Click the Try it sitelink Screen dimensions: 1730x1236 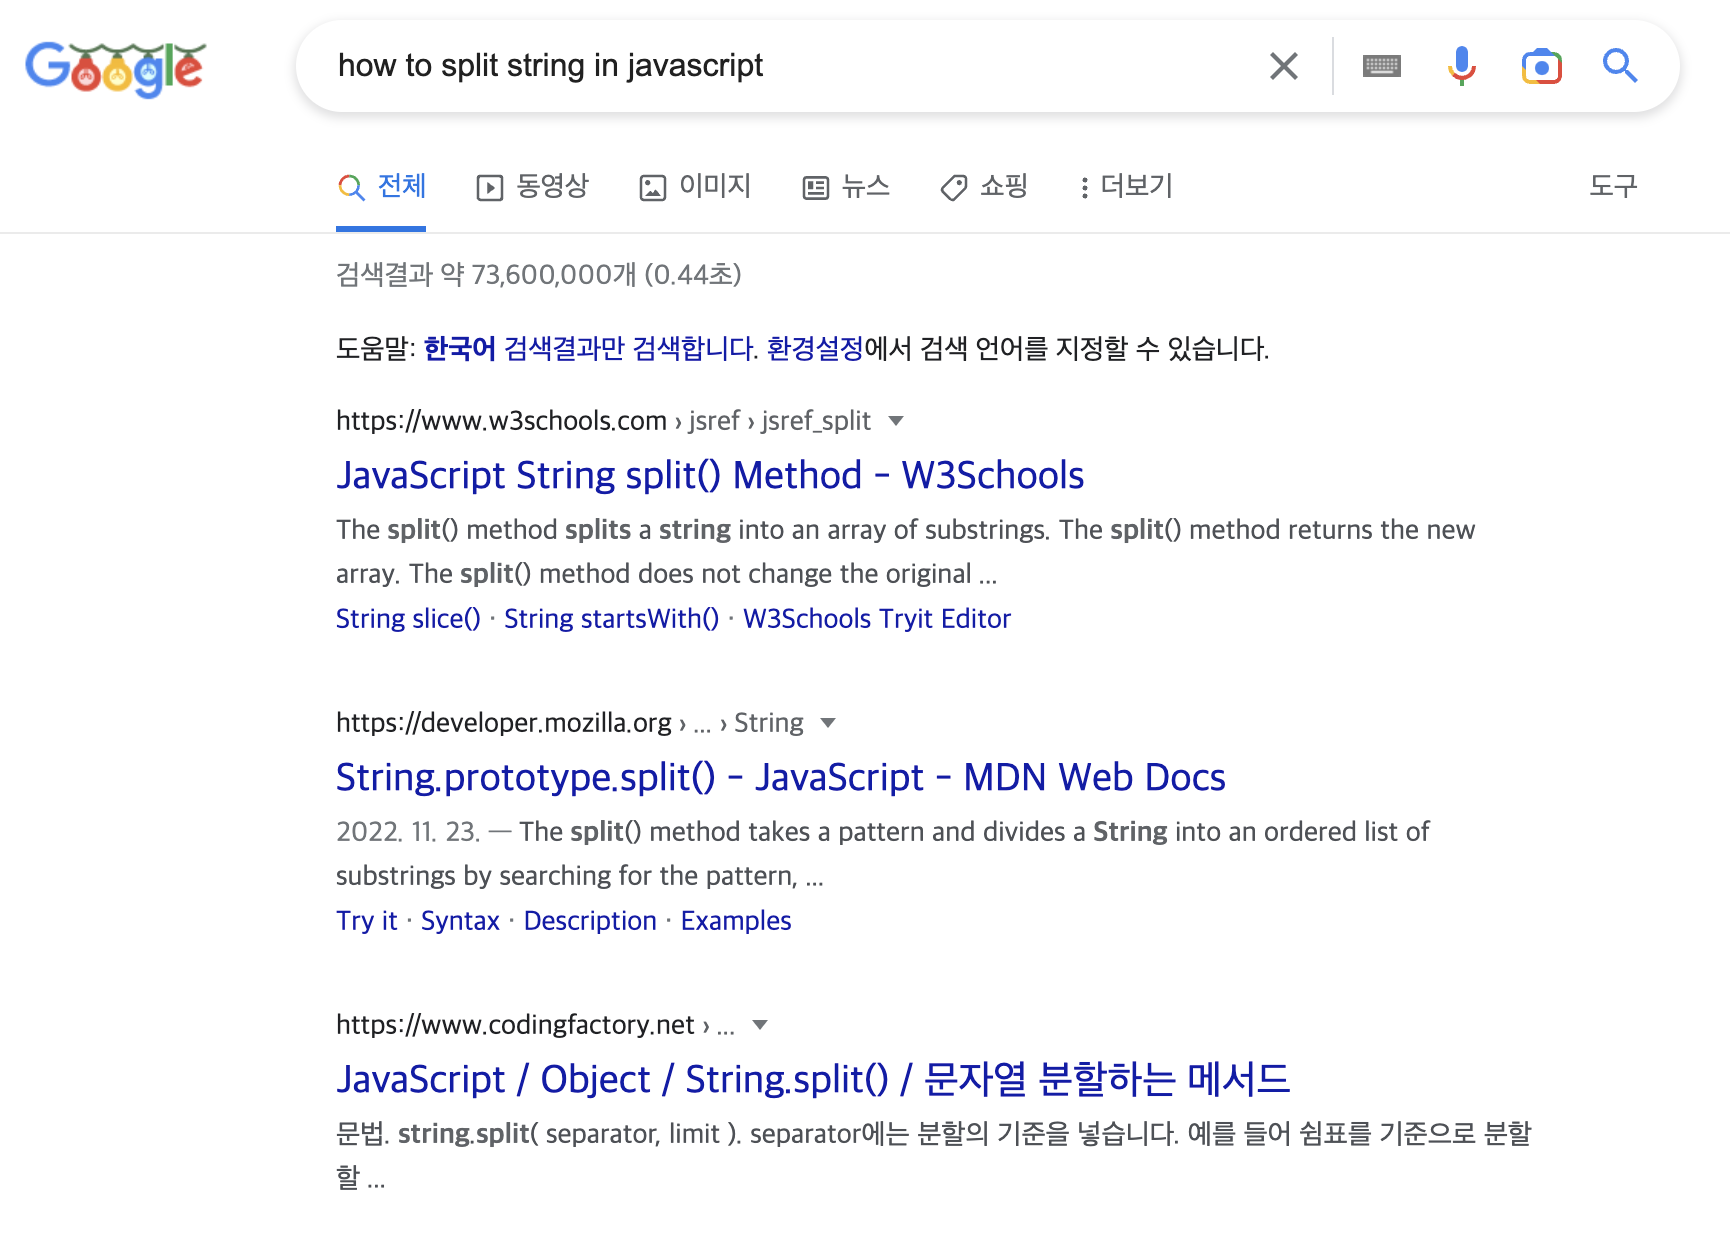367,921
